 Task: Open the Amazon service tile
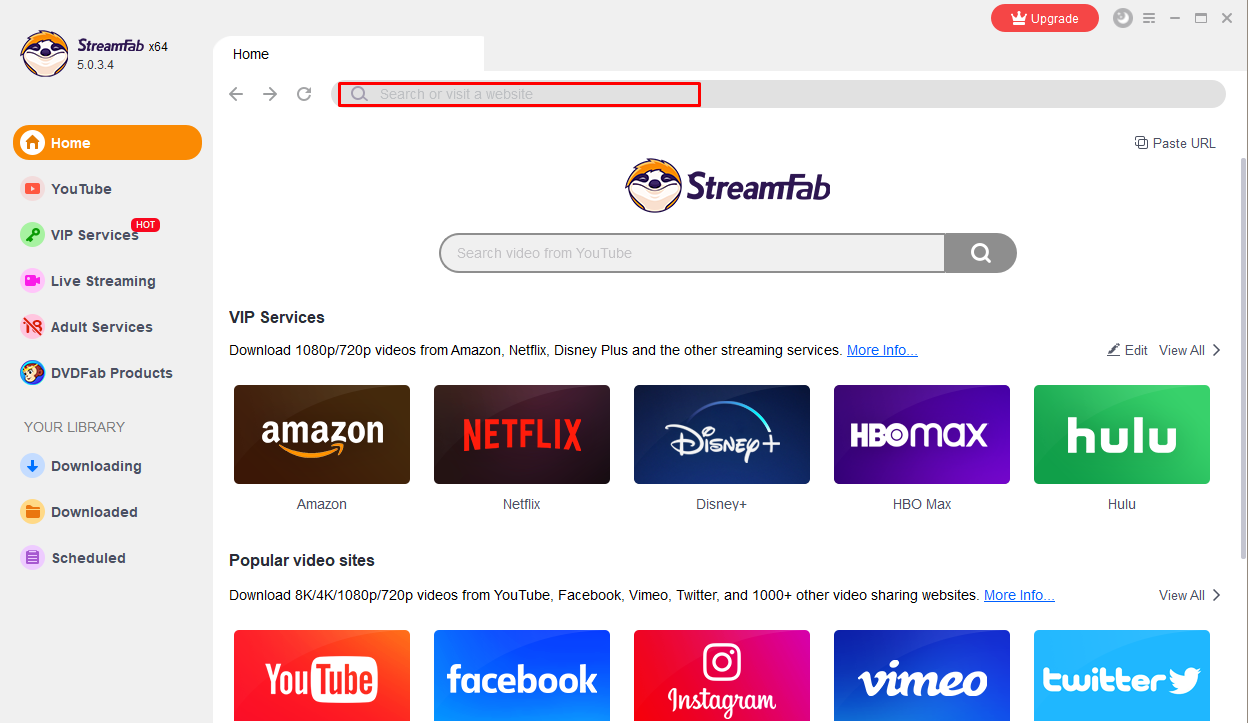point(322,434)
